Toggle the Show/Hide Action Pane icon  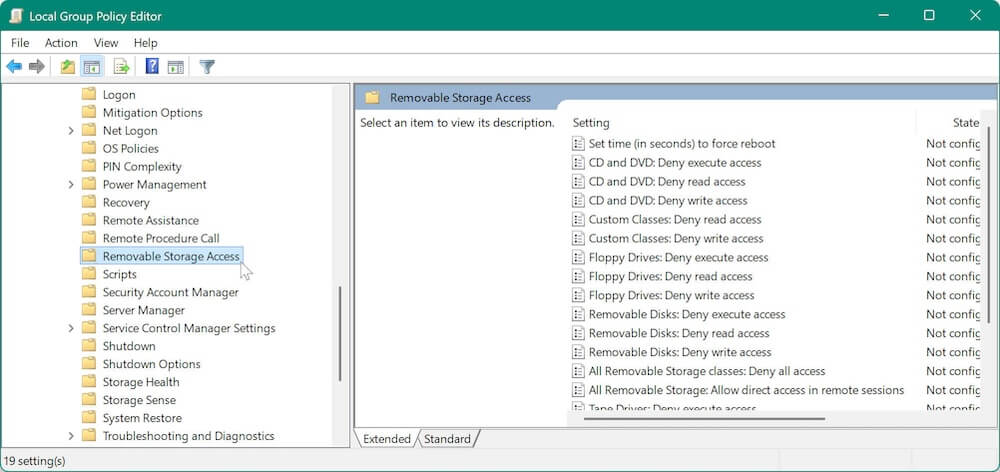click(175, 67)
